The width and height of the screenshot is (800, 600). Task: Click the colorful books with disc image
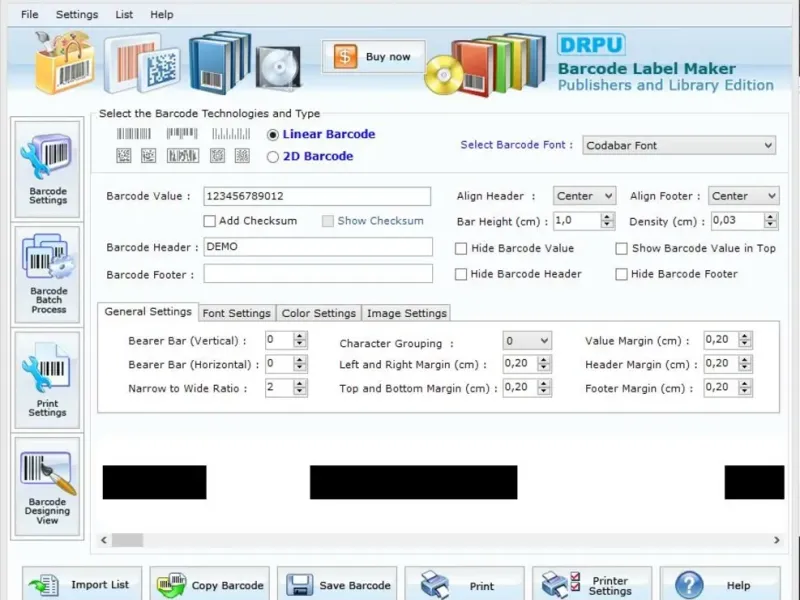(x=485, y=64)
